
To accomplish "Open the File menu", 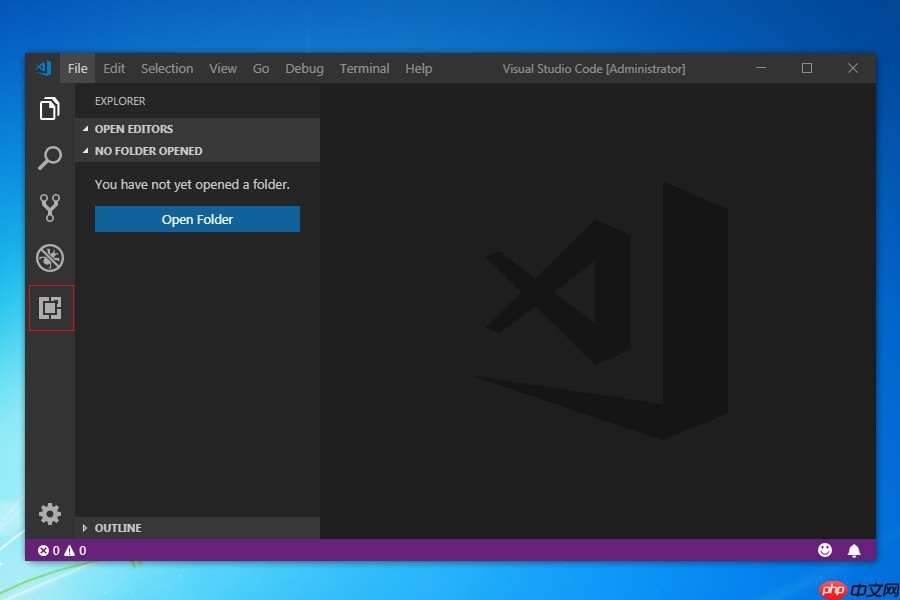I will (77, 68).
